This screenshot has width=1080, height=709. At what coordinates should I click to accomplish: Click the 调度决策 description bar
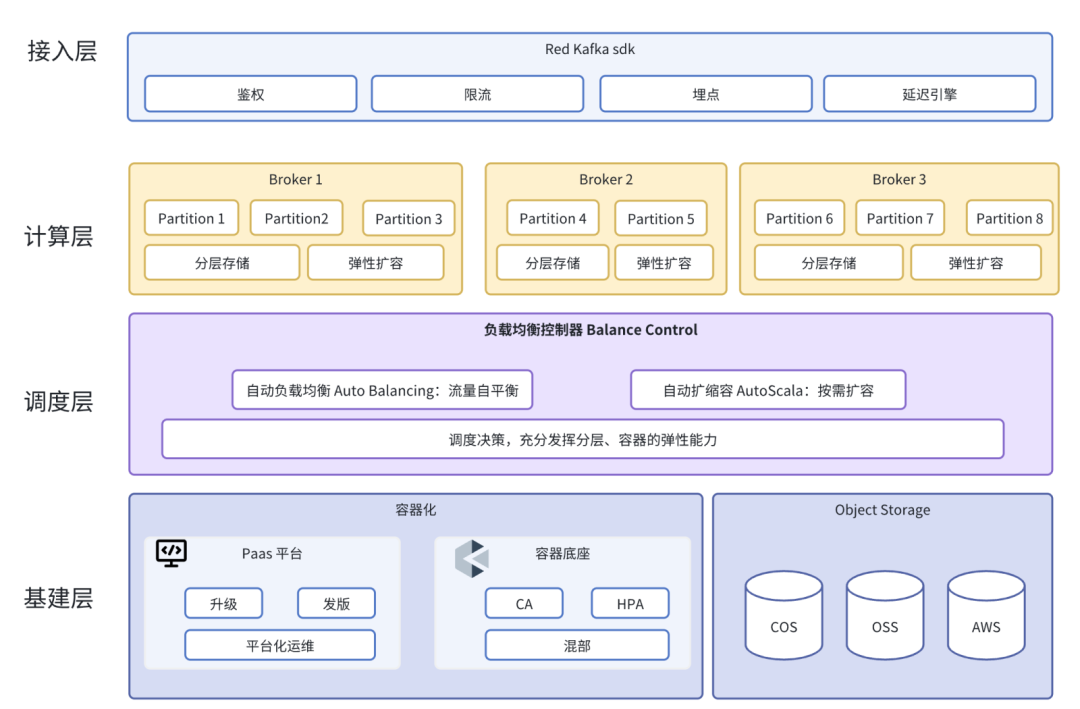tap(583, 439)
